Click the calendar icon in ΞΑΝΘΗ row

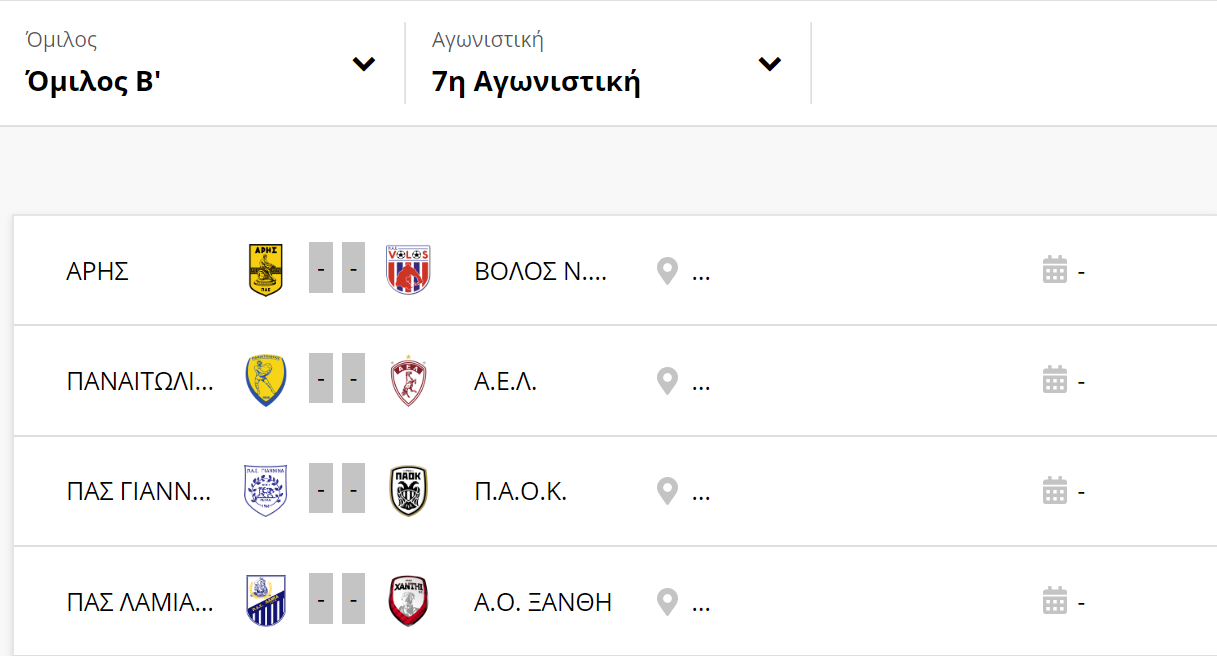[x=1055, y=601]
